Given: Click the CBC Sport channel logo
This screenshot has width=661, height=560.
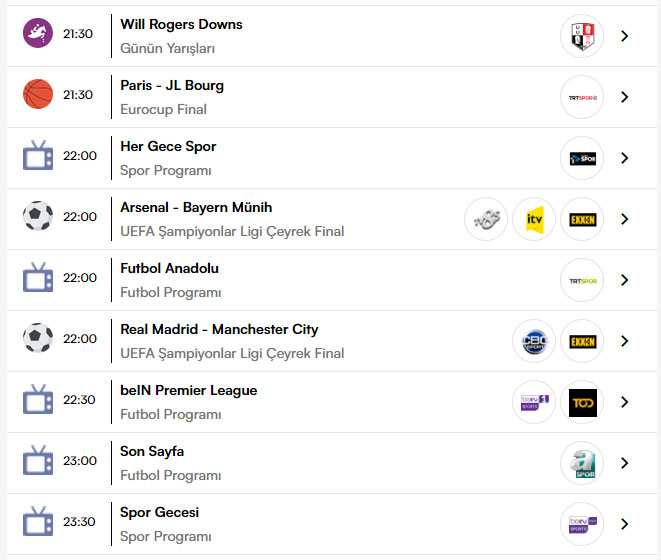Looking at the screenshot, I should coord(534,341).
